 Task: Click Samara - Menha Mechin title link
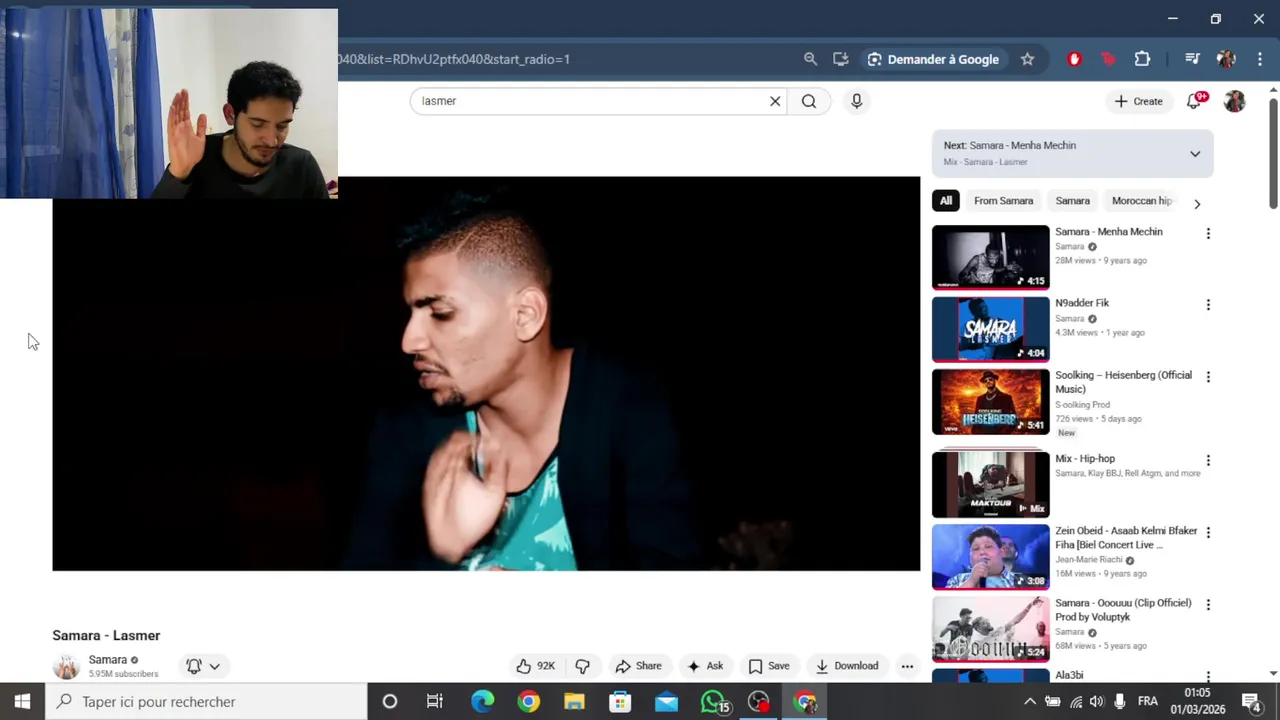pyautogui.click(x=1108, y=232)
